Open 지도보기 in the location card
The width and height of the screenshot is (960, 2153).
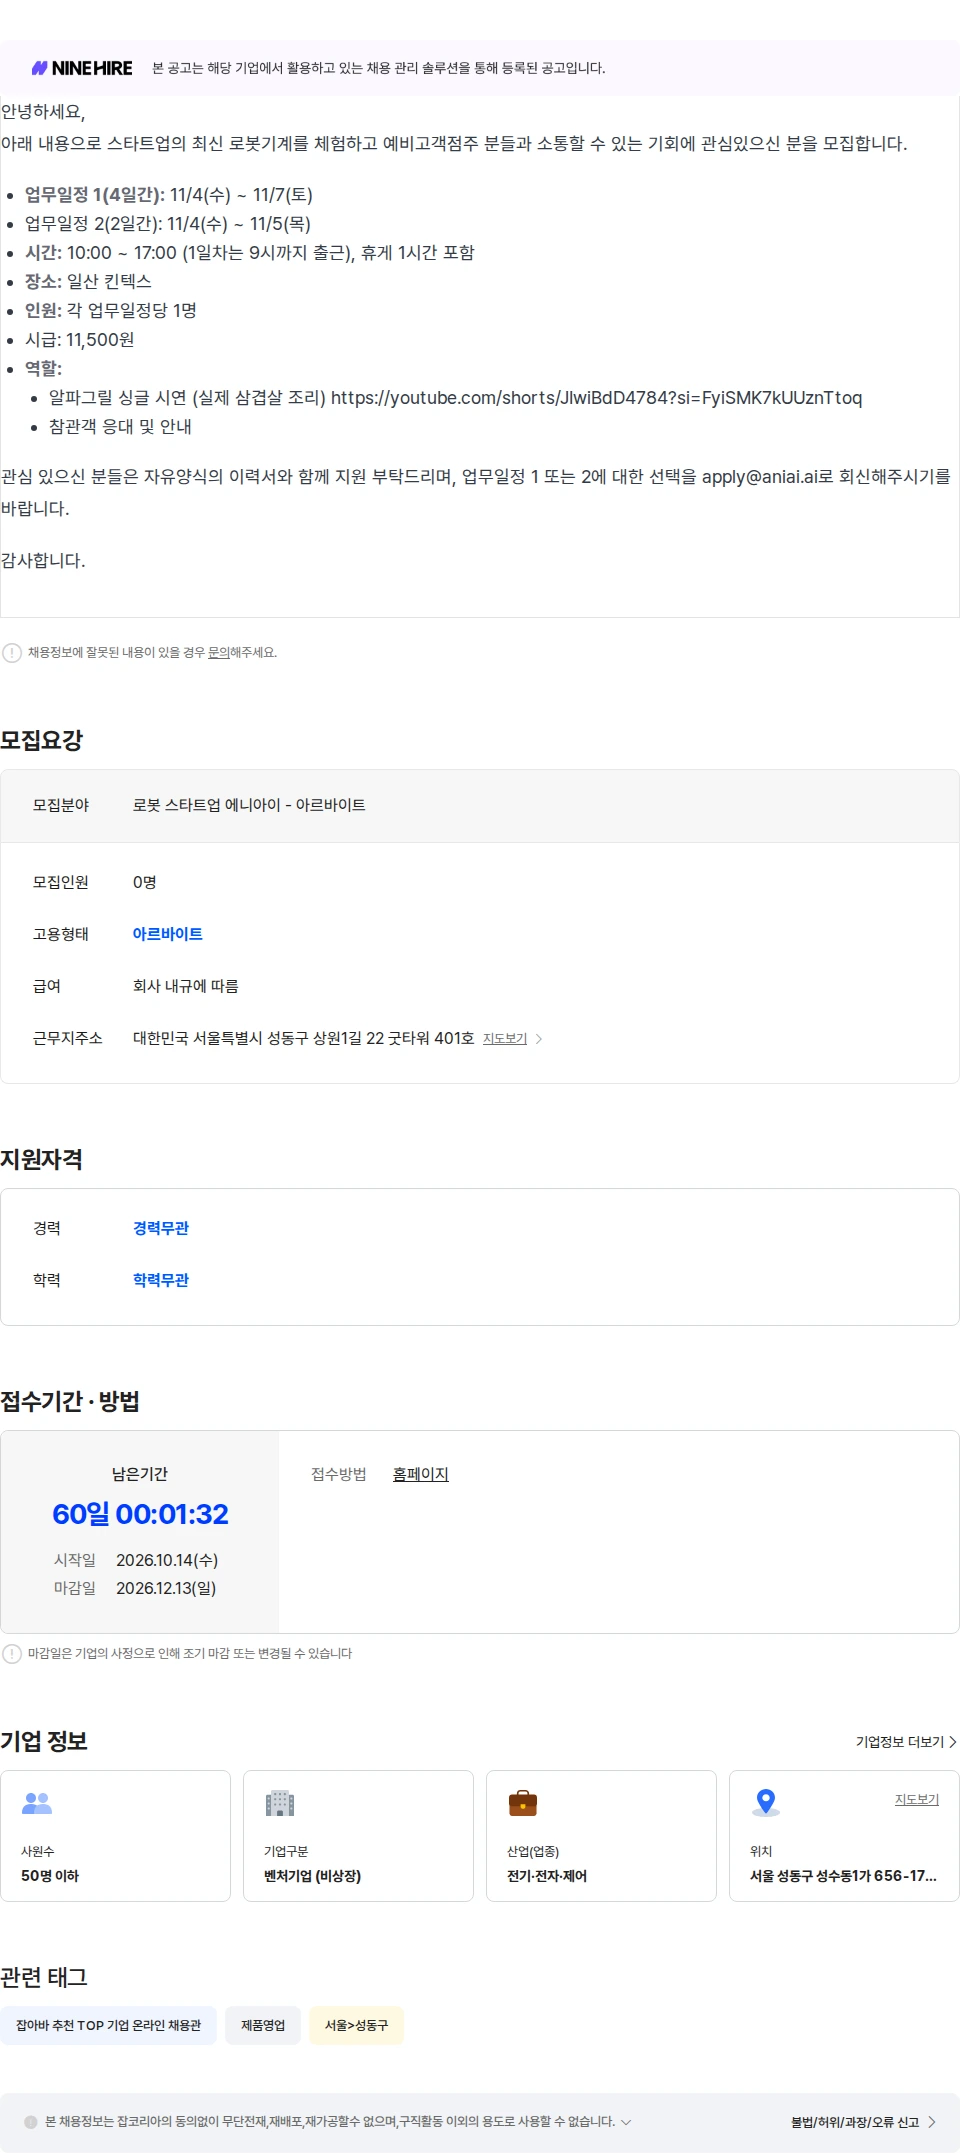click(917, 1799)
